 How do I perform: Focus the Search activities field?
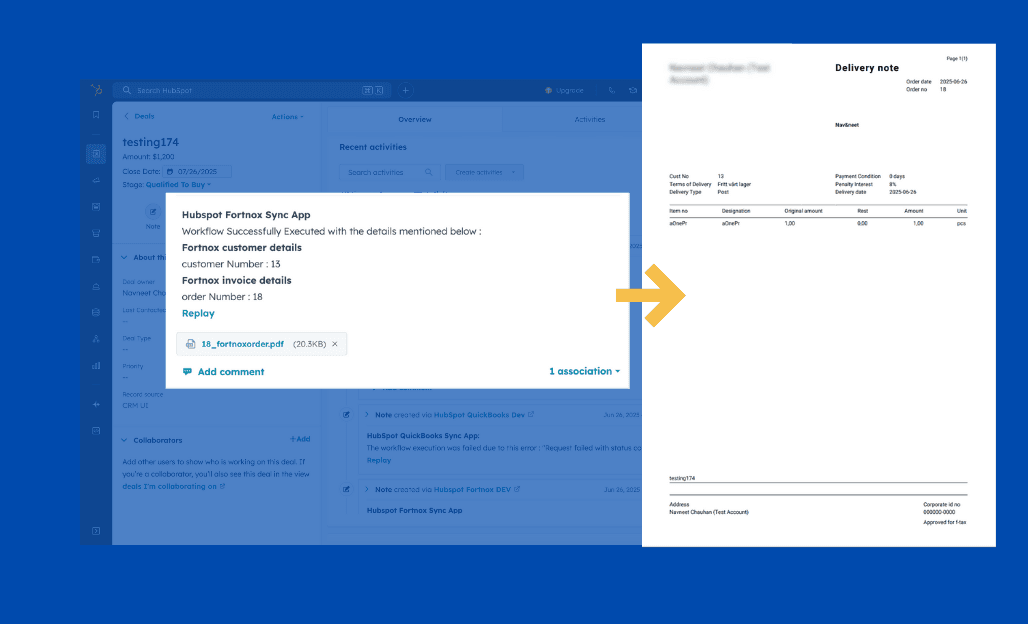(388, 172)
